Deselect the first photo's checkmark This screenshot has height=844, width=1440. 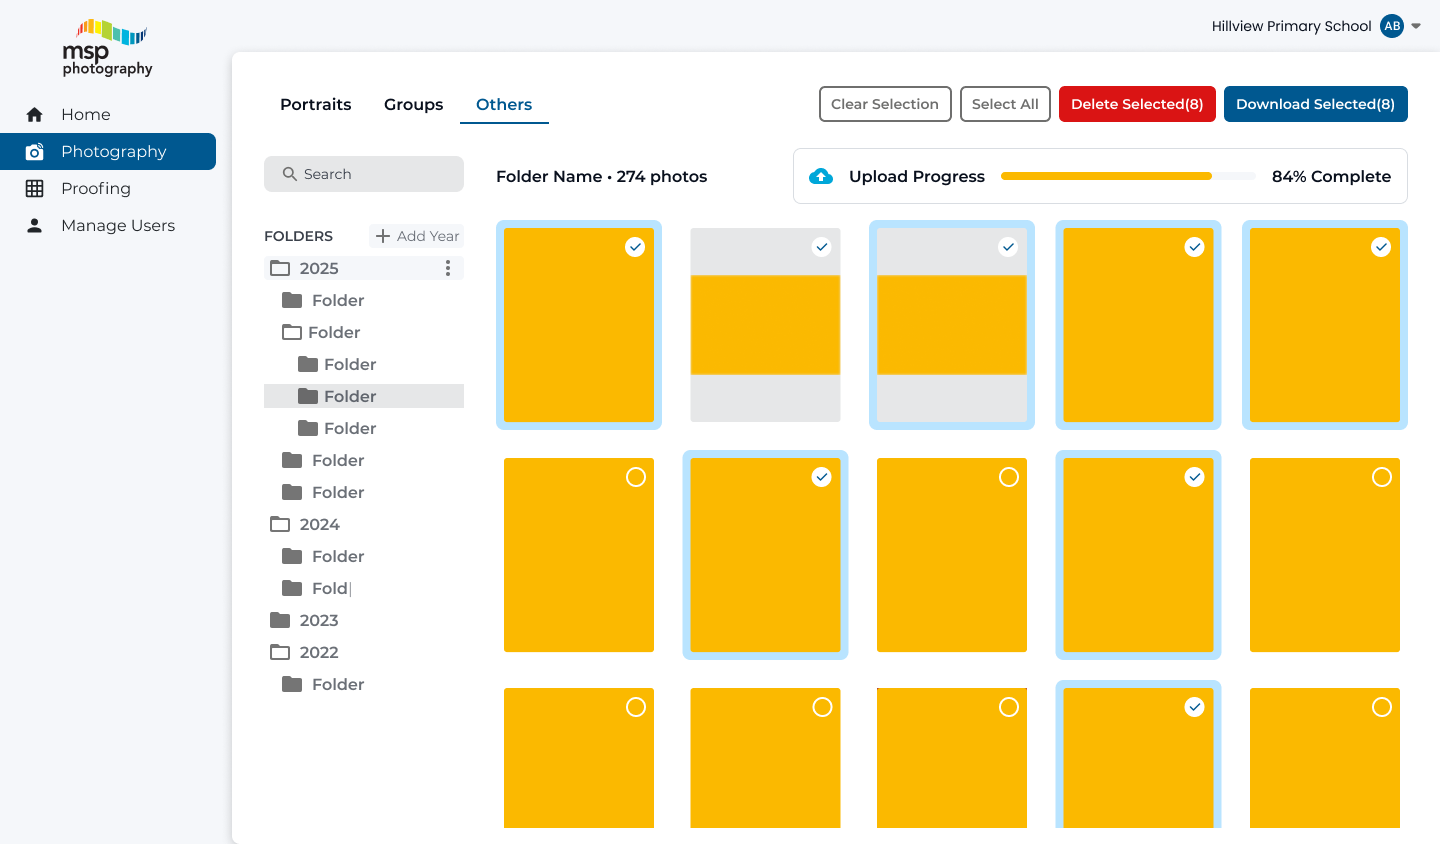(x=635, y=247)
